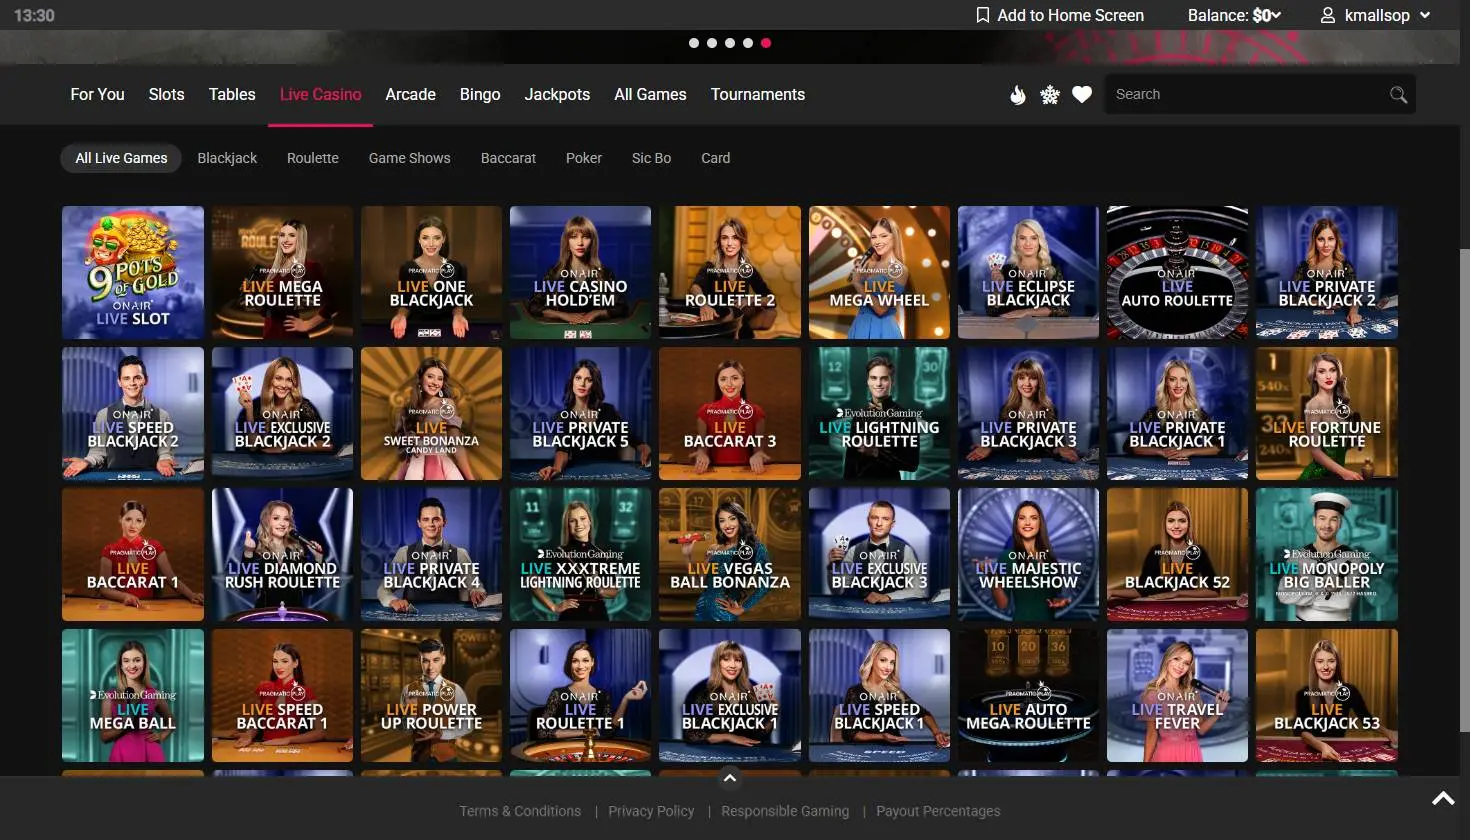This screenshot has width=1470, height=840.
Task: Select the last carousel dot indicator
Action: [766, 43]
